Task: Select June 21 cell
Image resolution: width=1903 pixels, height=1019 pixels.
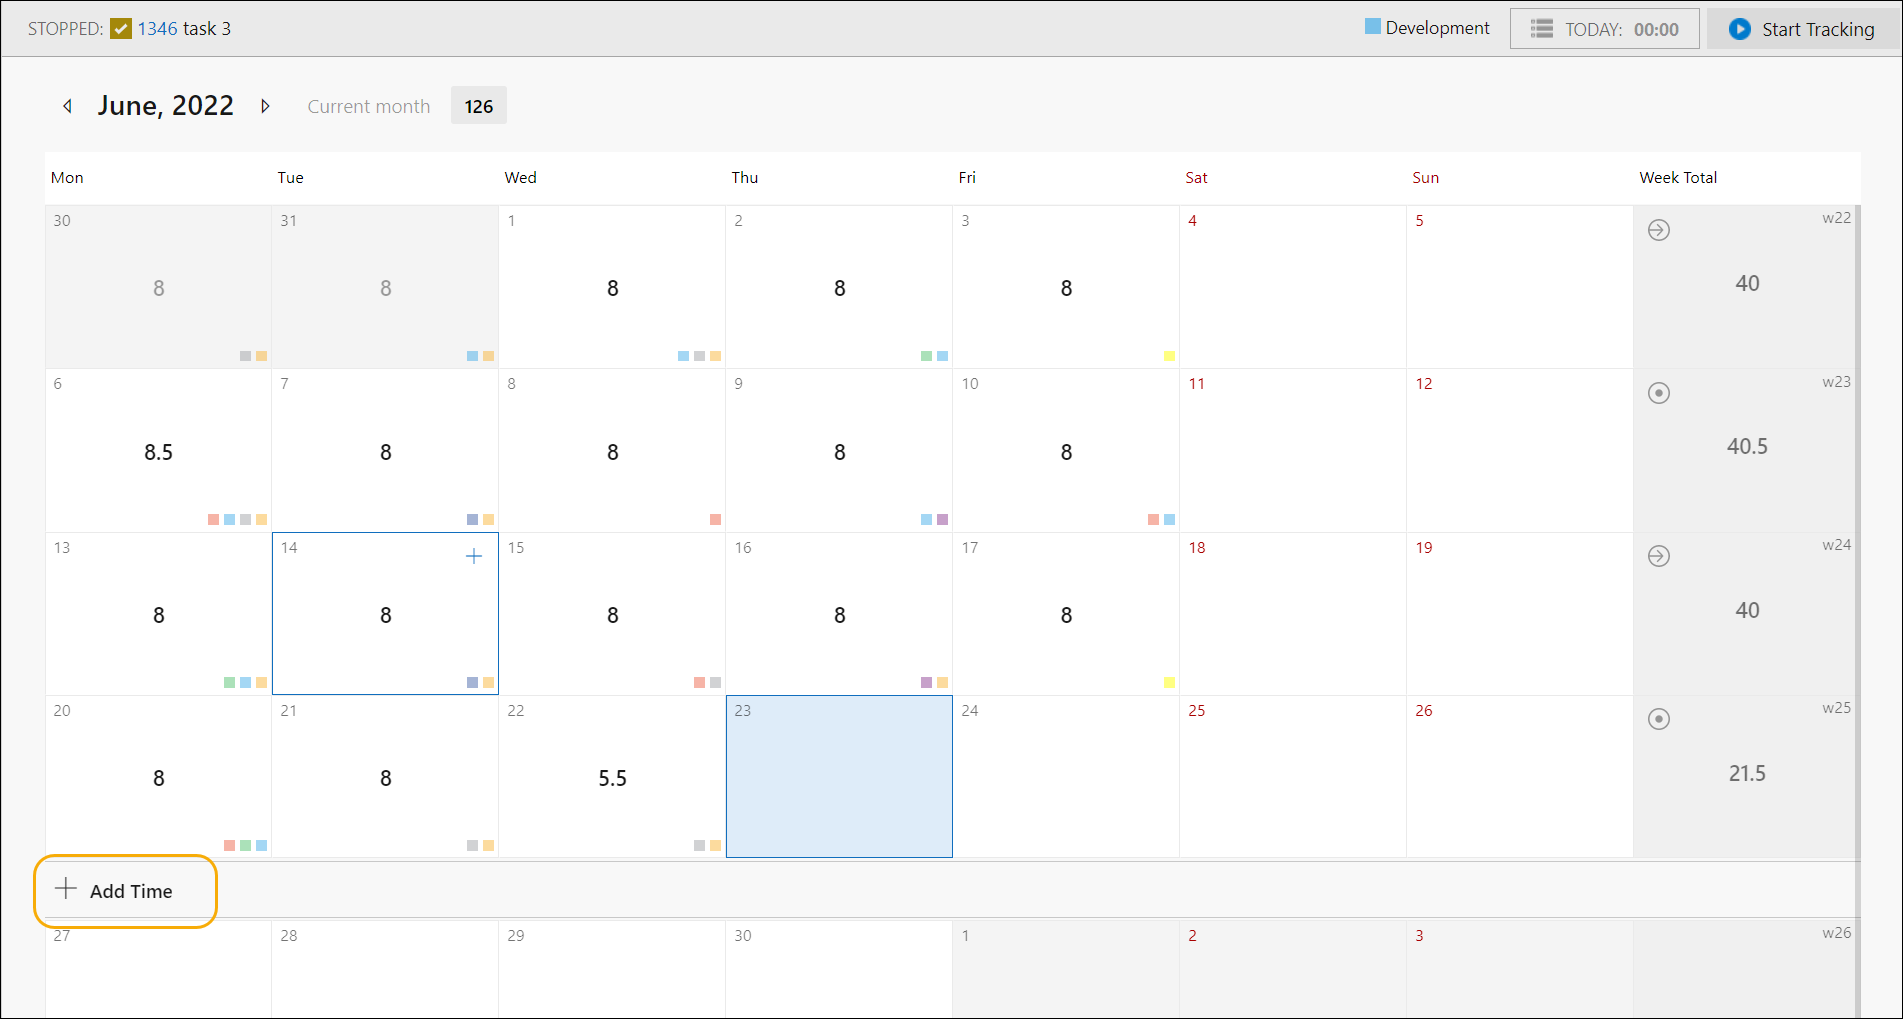Action: click(x=385, y=777)
